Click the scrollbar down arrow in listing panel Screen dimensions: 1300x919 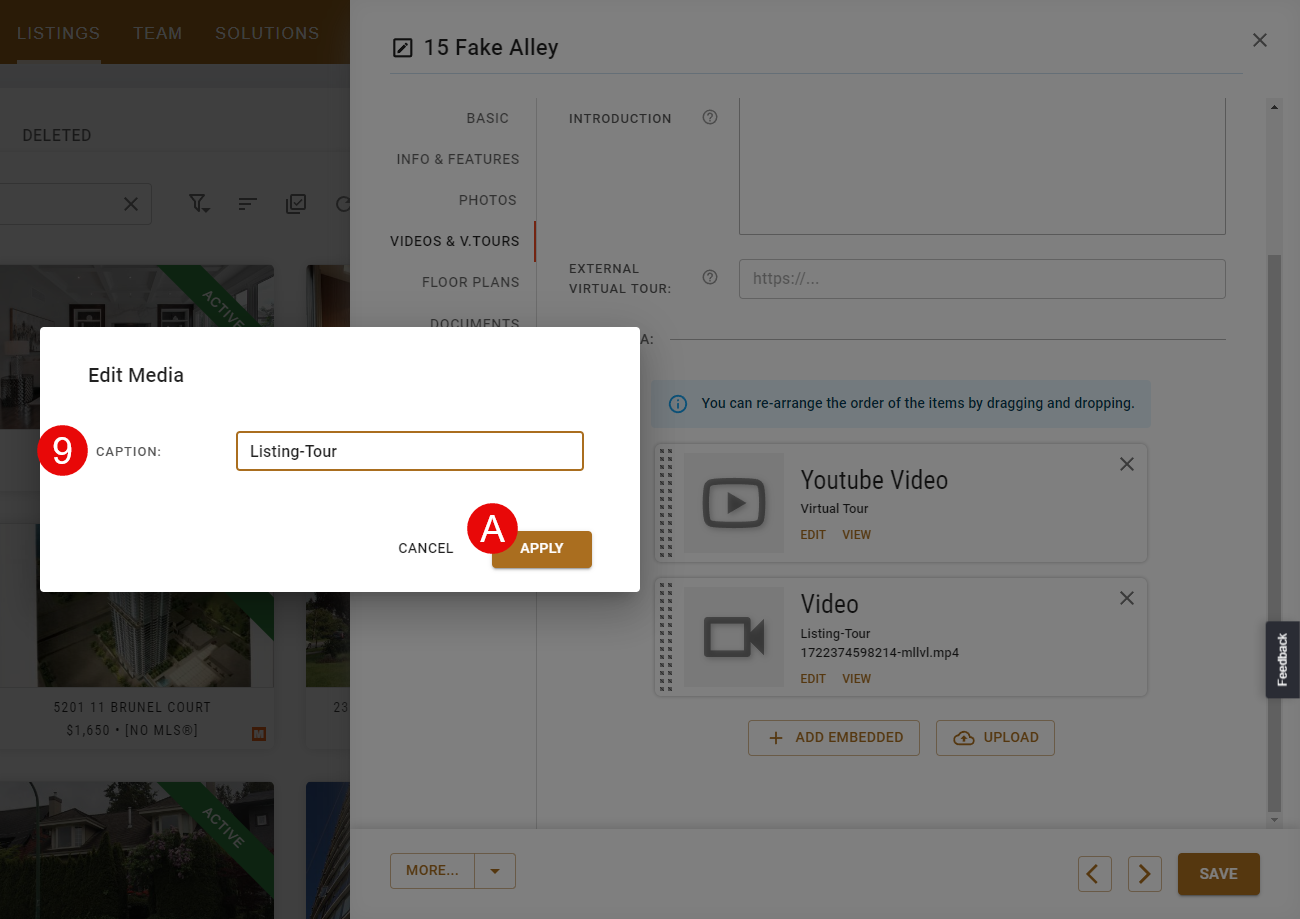pyautogui.click(x=1274, y=820)
